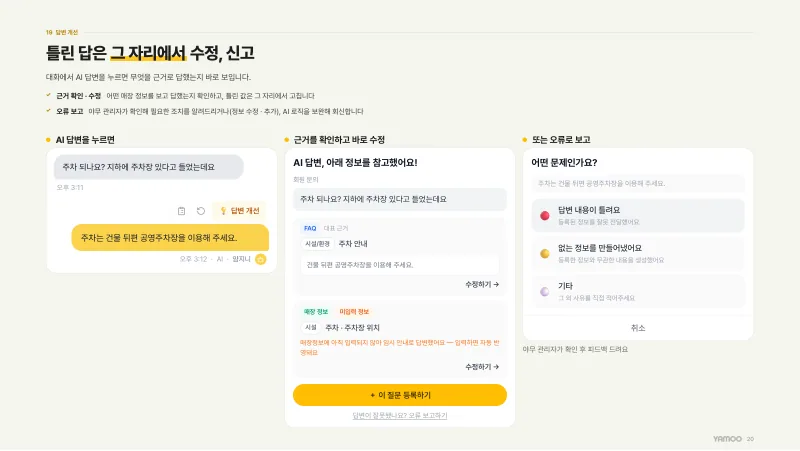Screen dimensions: 800x451
Task: Click the FAQ answer text field
Action: coord(399,265)
